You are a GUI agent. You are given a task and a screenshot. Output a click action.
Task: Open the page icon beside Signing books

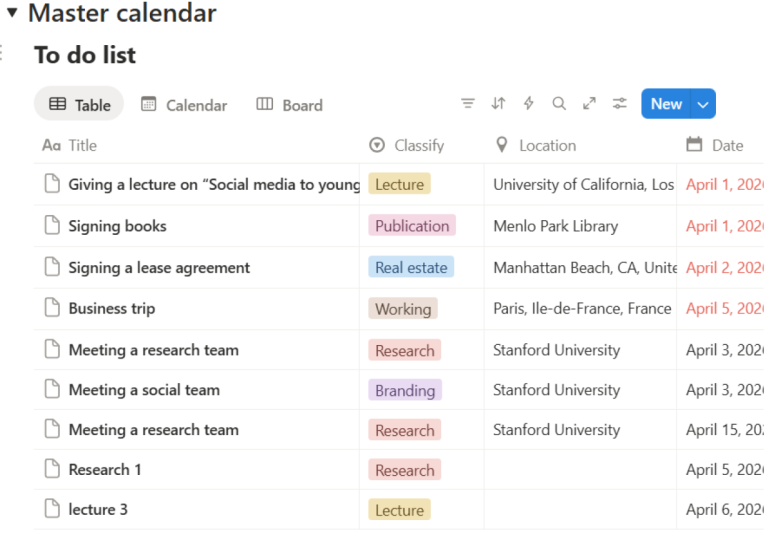coord(52,225)
